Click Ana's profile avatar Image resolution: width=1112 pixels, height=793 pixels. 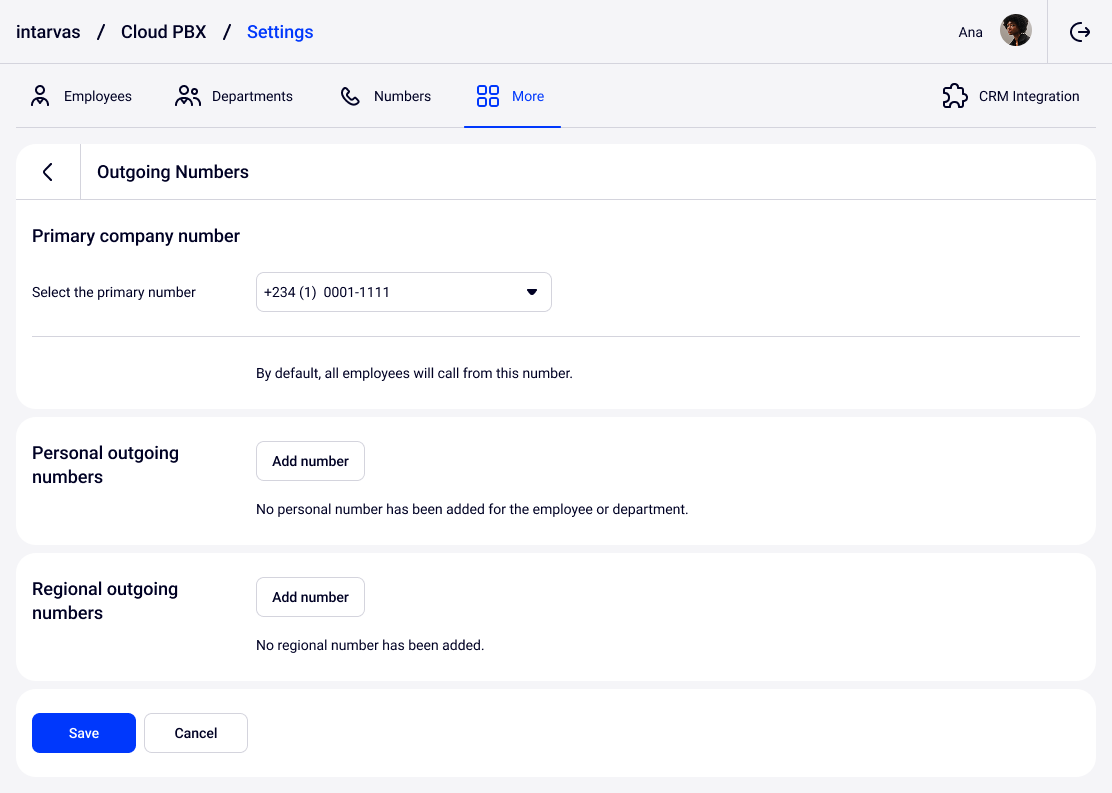tap(1015, 31)
